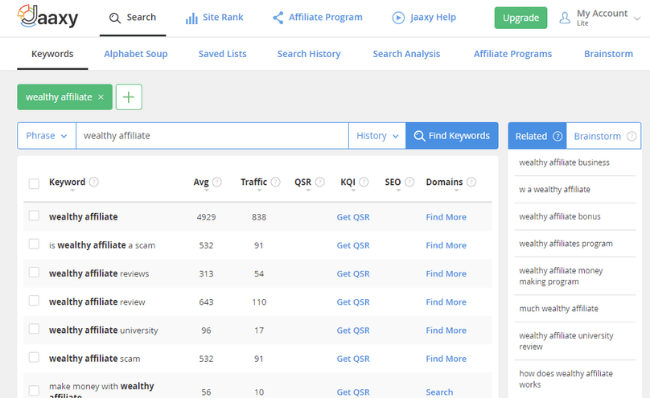Check the 'wealthy affiliate reviews' row
650x400 pixels.
[x=34, y=272]
